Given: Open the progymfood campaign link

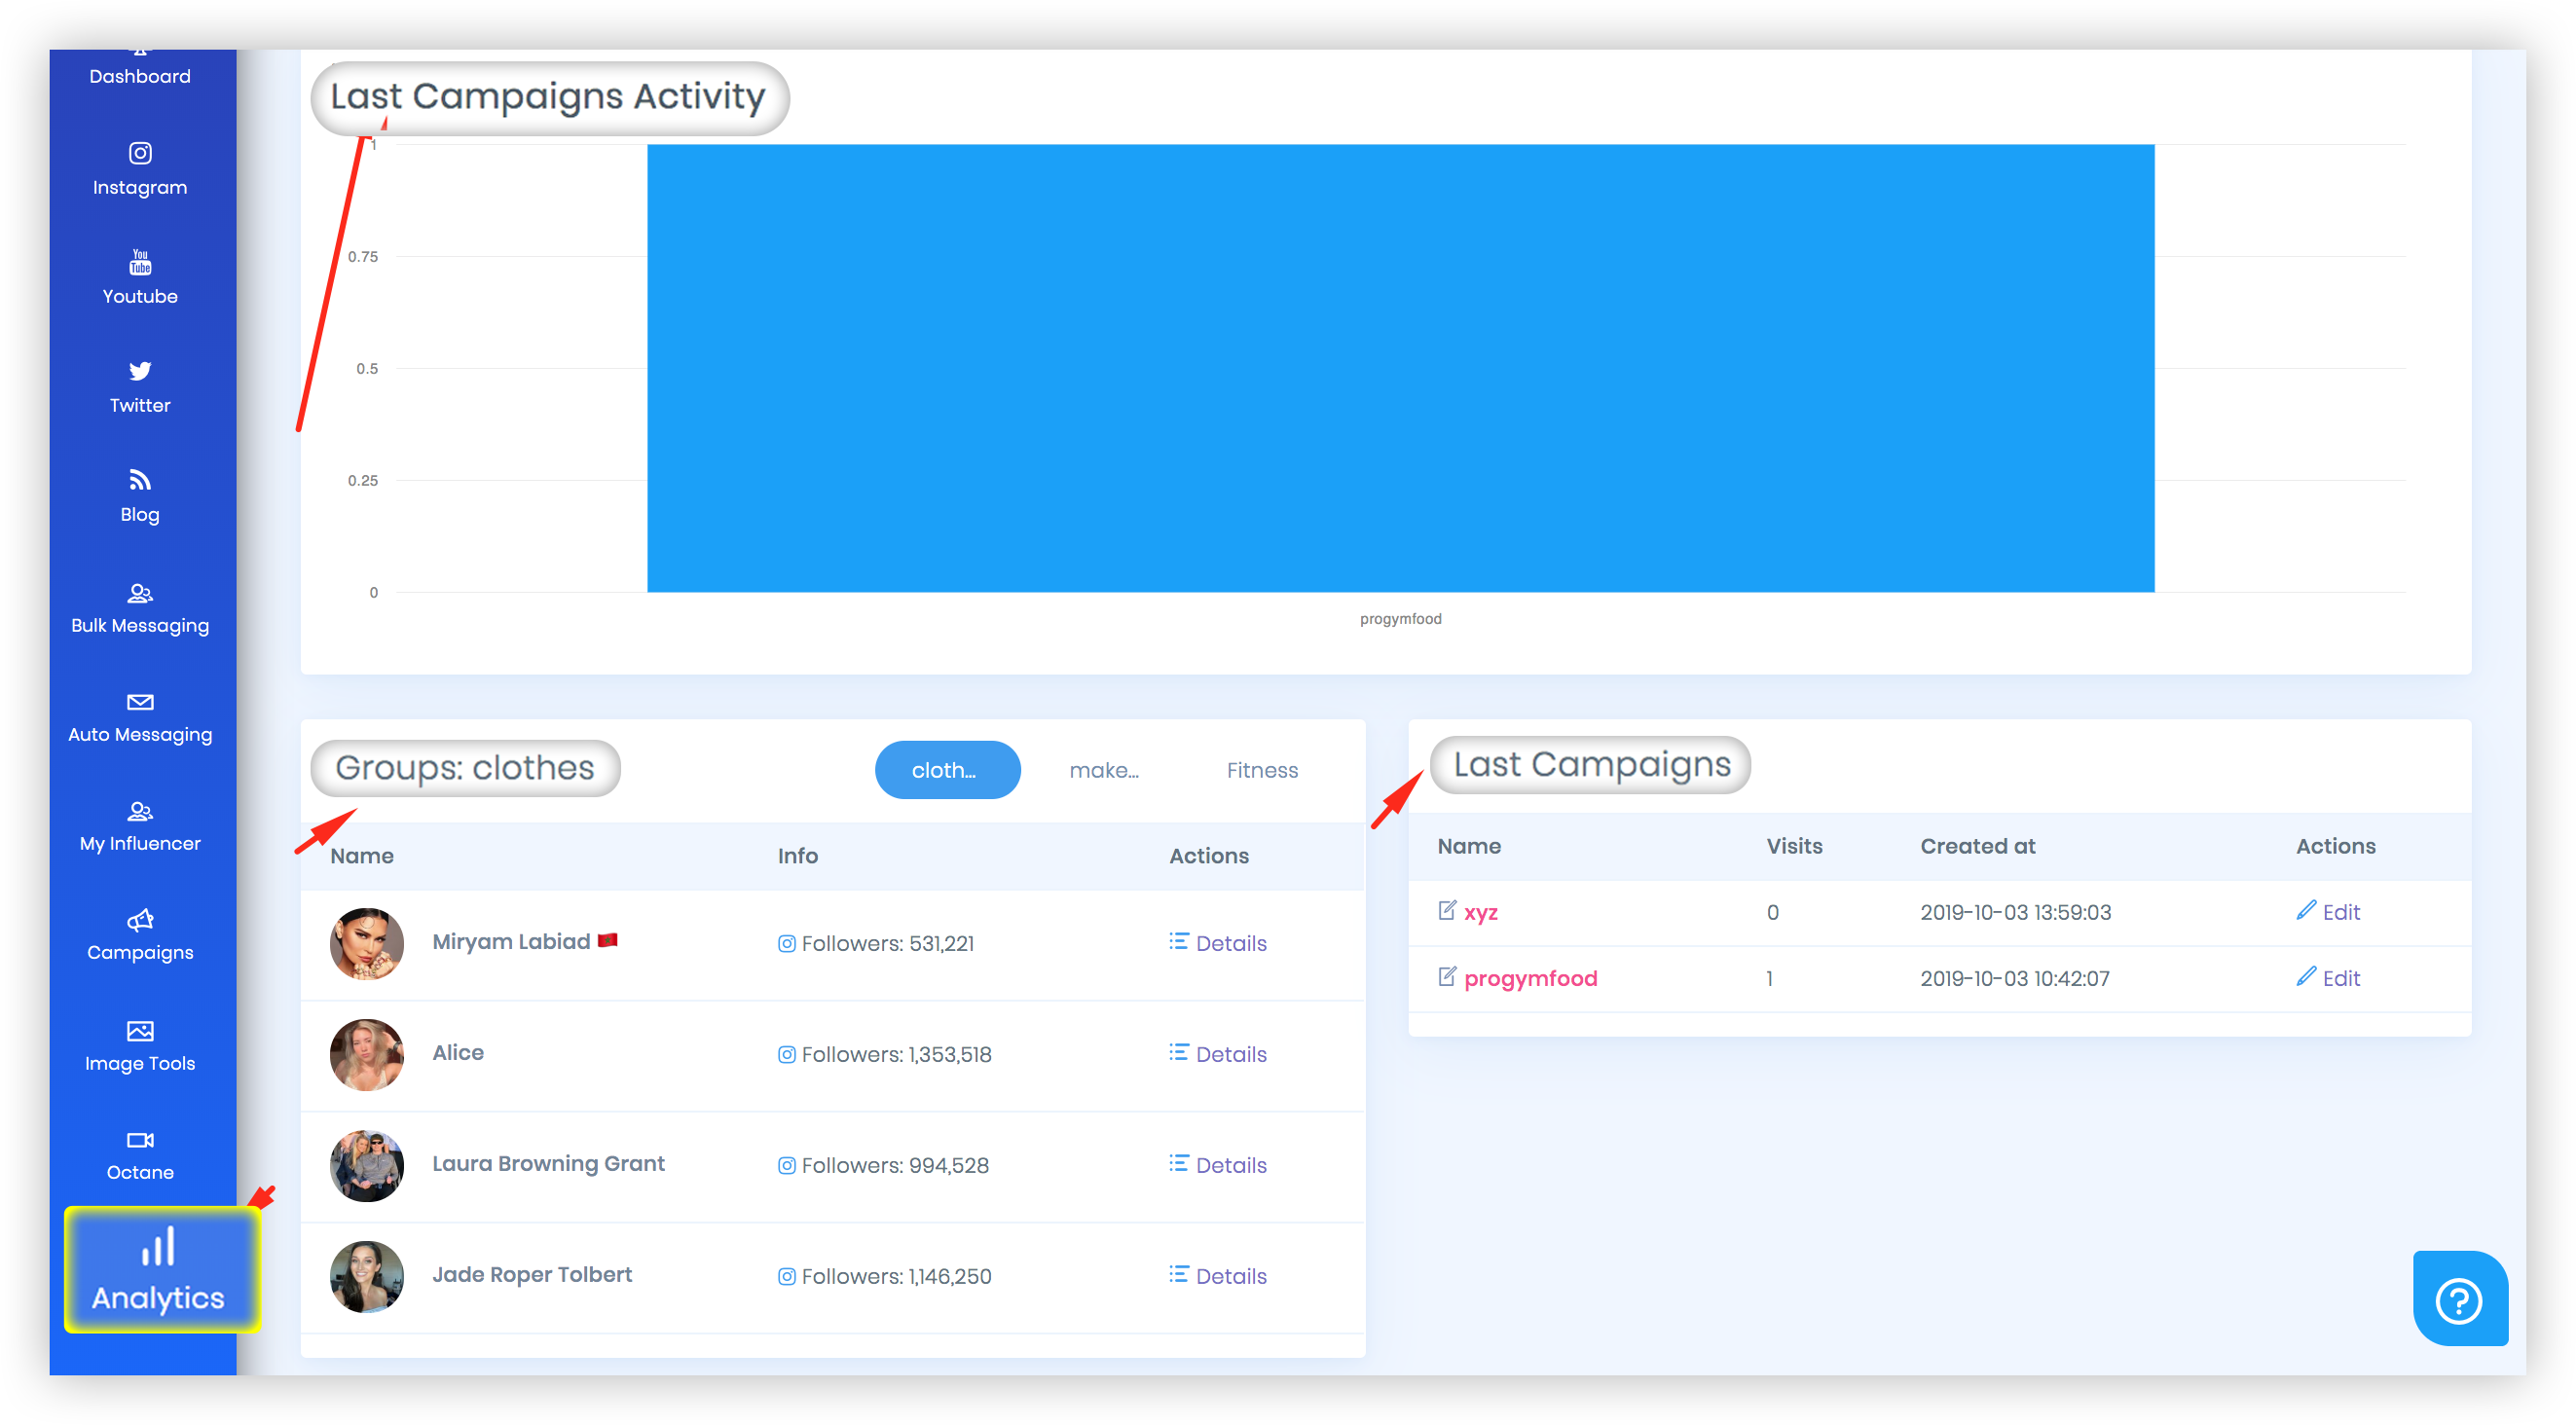Looking at the screenshot, I should point(1530,978).
